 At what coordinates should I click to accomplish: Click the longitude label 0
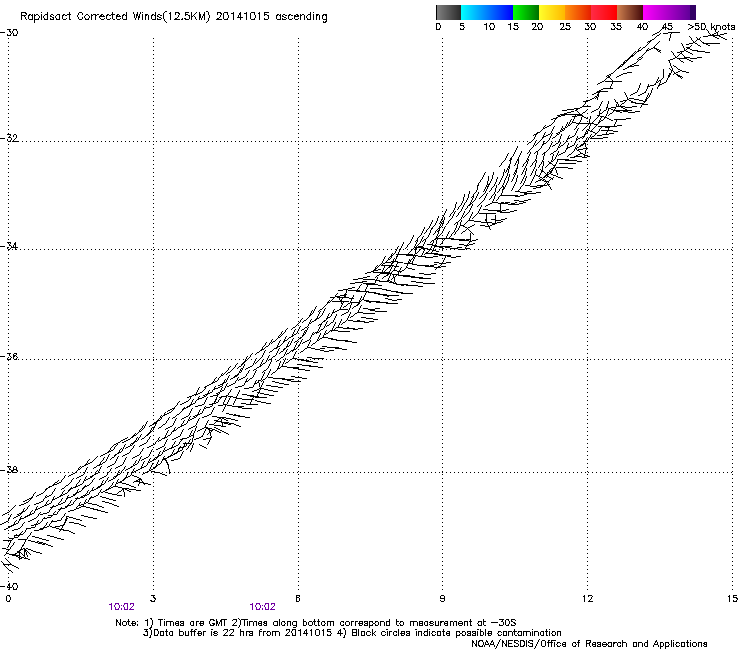pyautogui.click(x=8, y=599)
